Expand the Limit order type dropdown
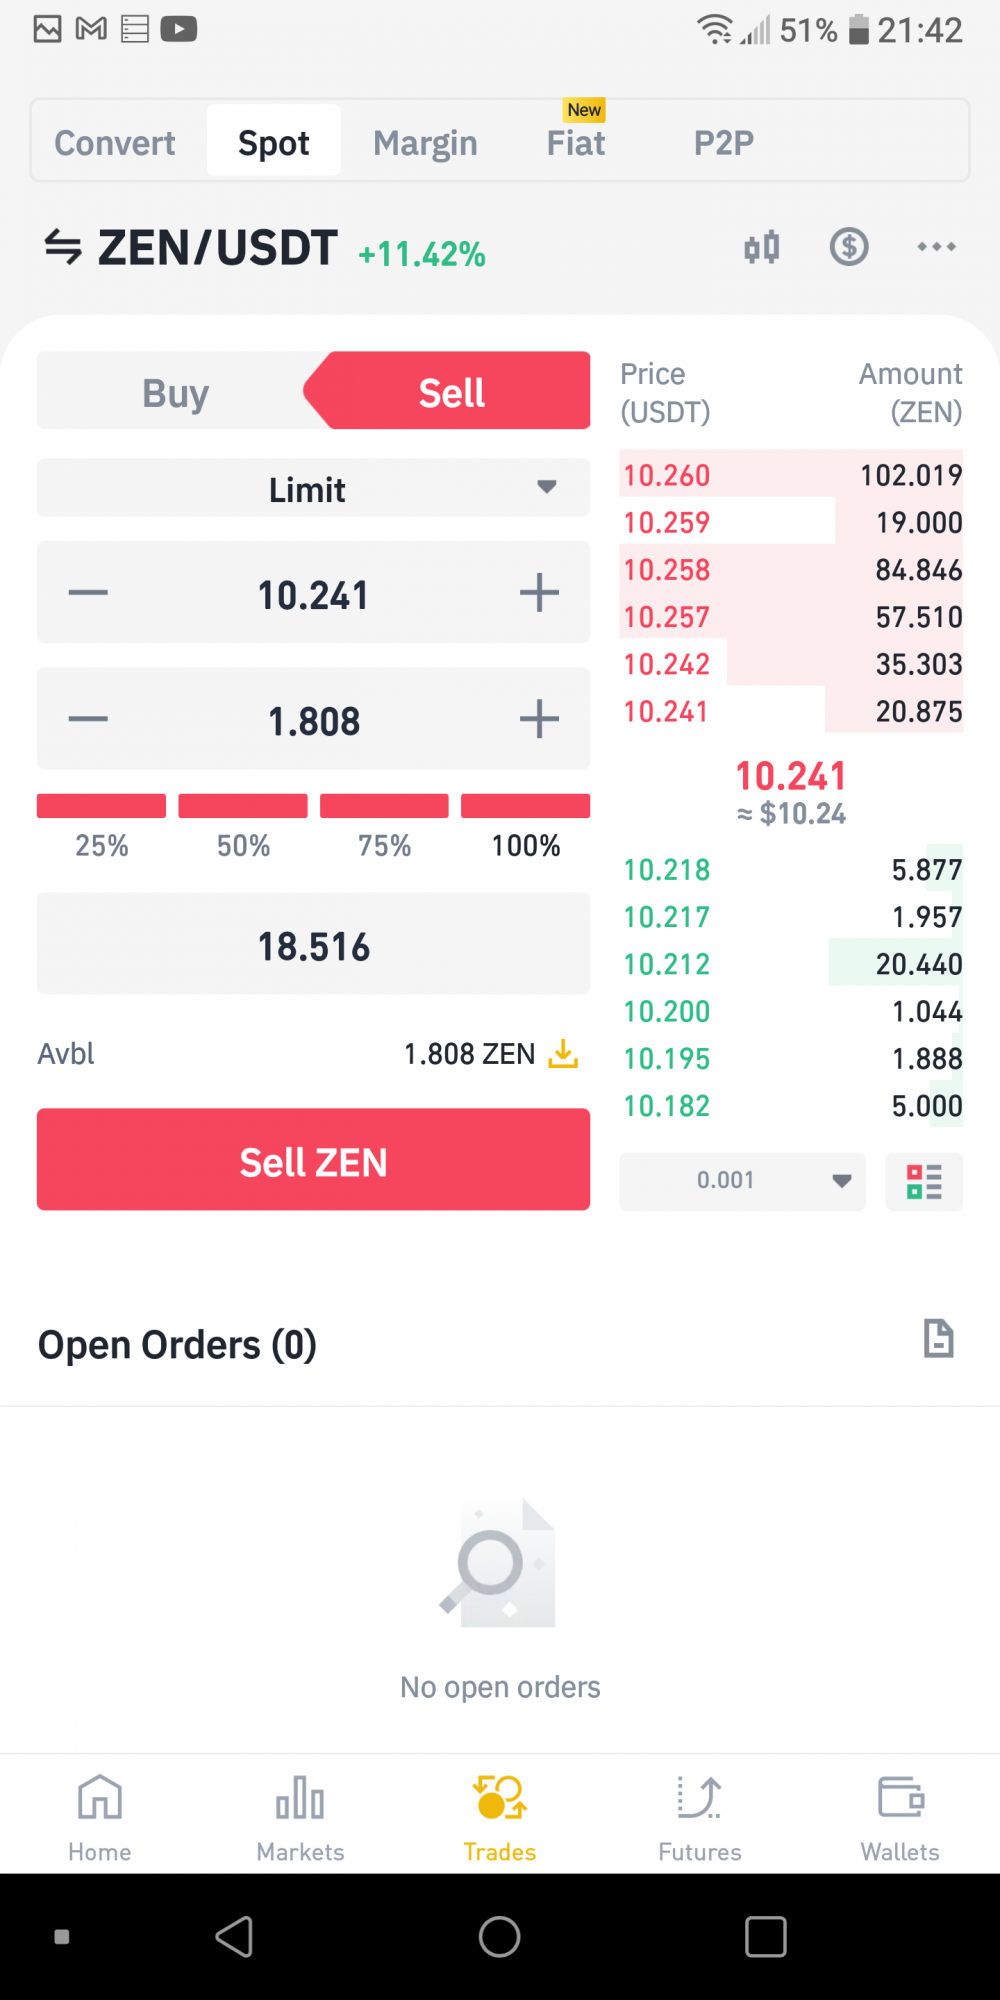Image resolution: width=1000 pixels, height=2000 pixels. tap(313, 488)
